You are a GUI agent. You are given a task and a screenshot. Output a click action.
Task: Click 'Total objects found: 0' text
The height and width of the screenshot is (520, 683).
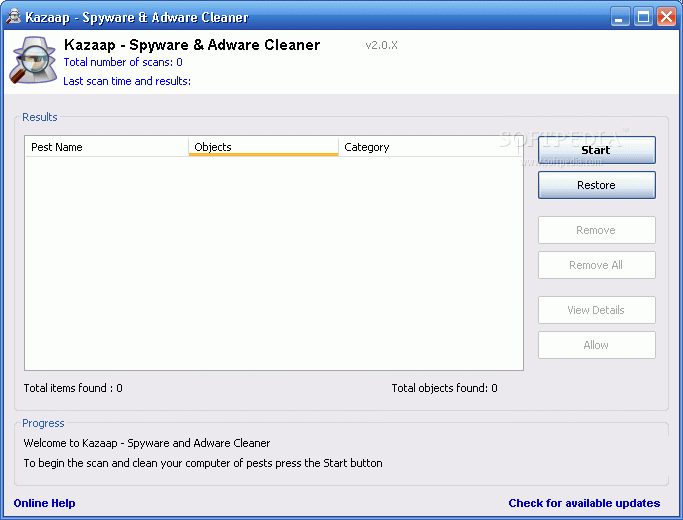coord(444,388)
